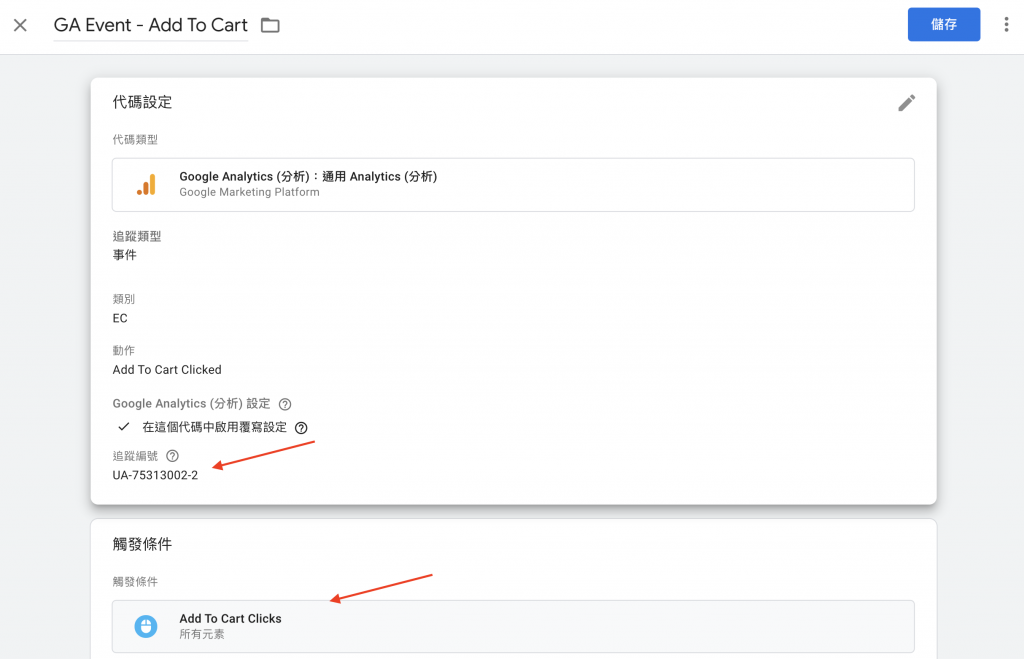Viewport: 1024px width, 659px height.
Task: Click the 追蹤類型 label
Action: click(136, 236)
